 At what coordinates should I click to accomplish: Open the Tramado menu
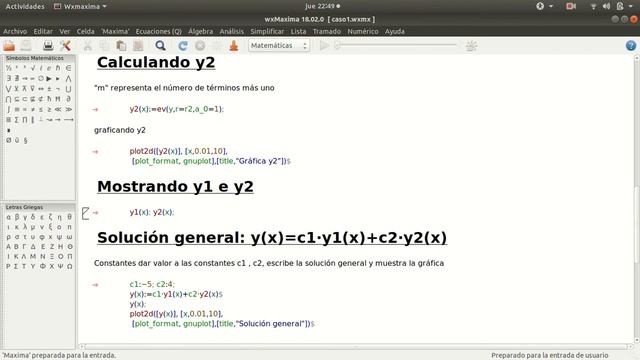click(327, 31)
